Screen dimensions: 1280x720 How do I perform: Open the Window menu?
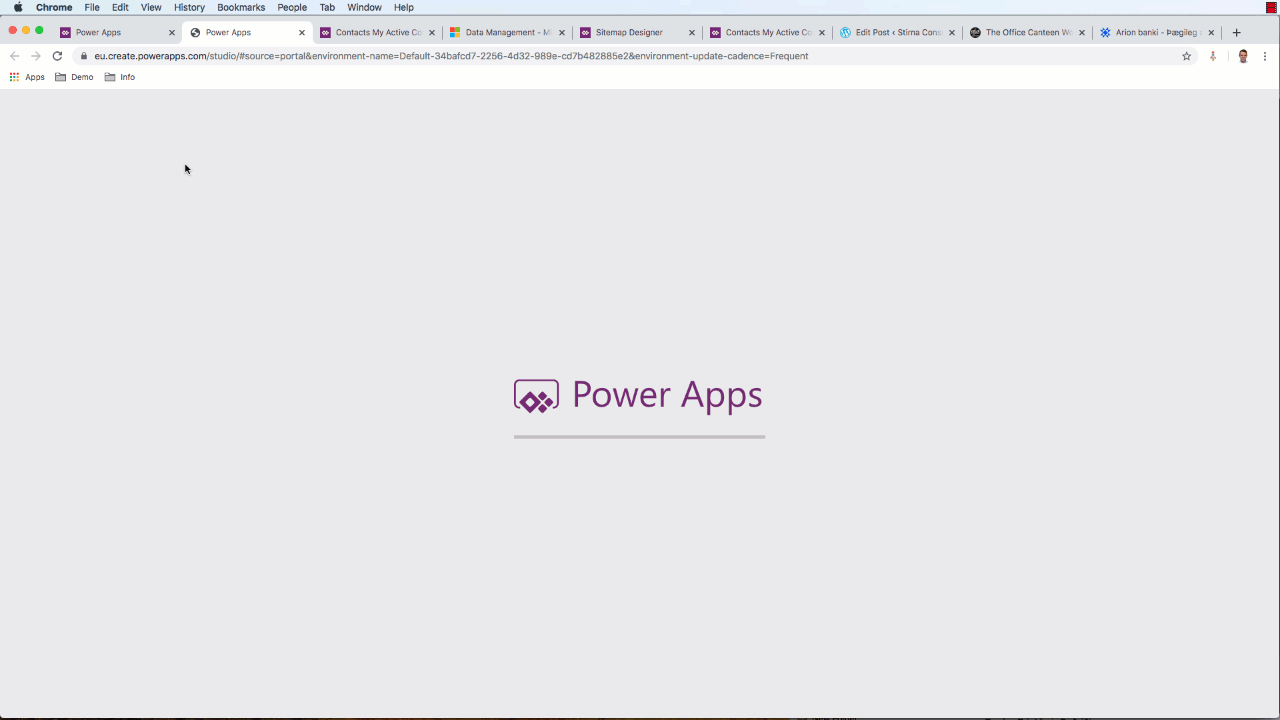coord(364,7)
